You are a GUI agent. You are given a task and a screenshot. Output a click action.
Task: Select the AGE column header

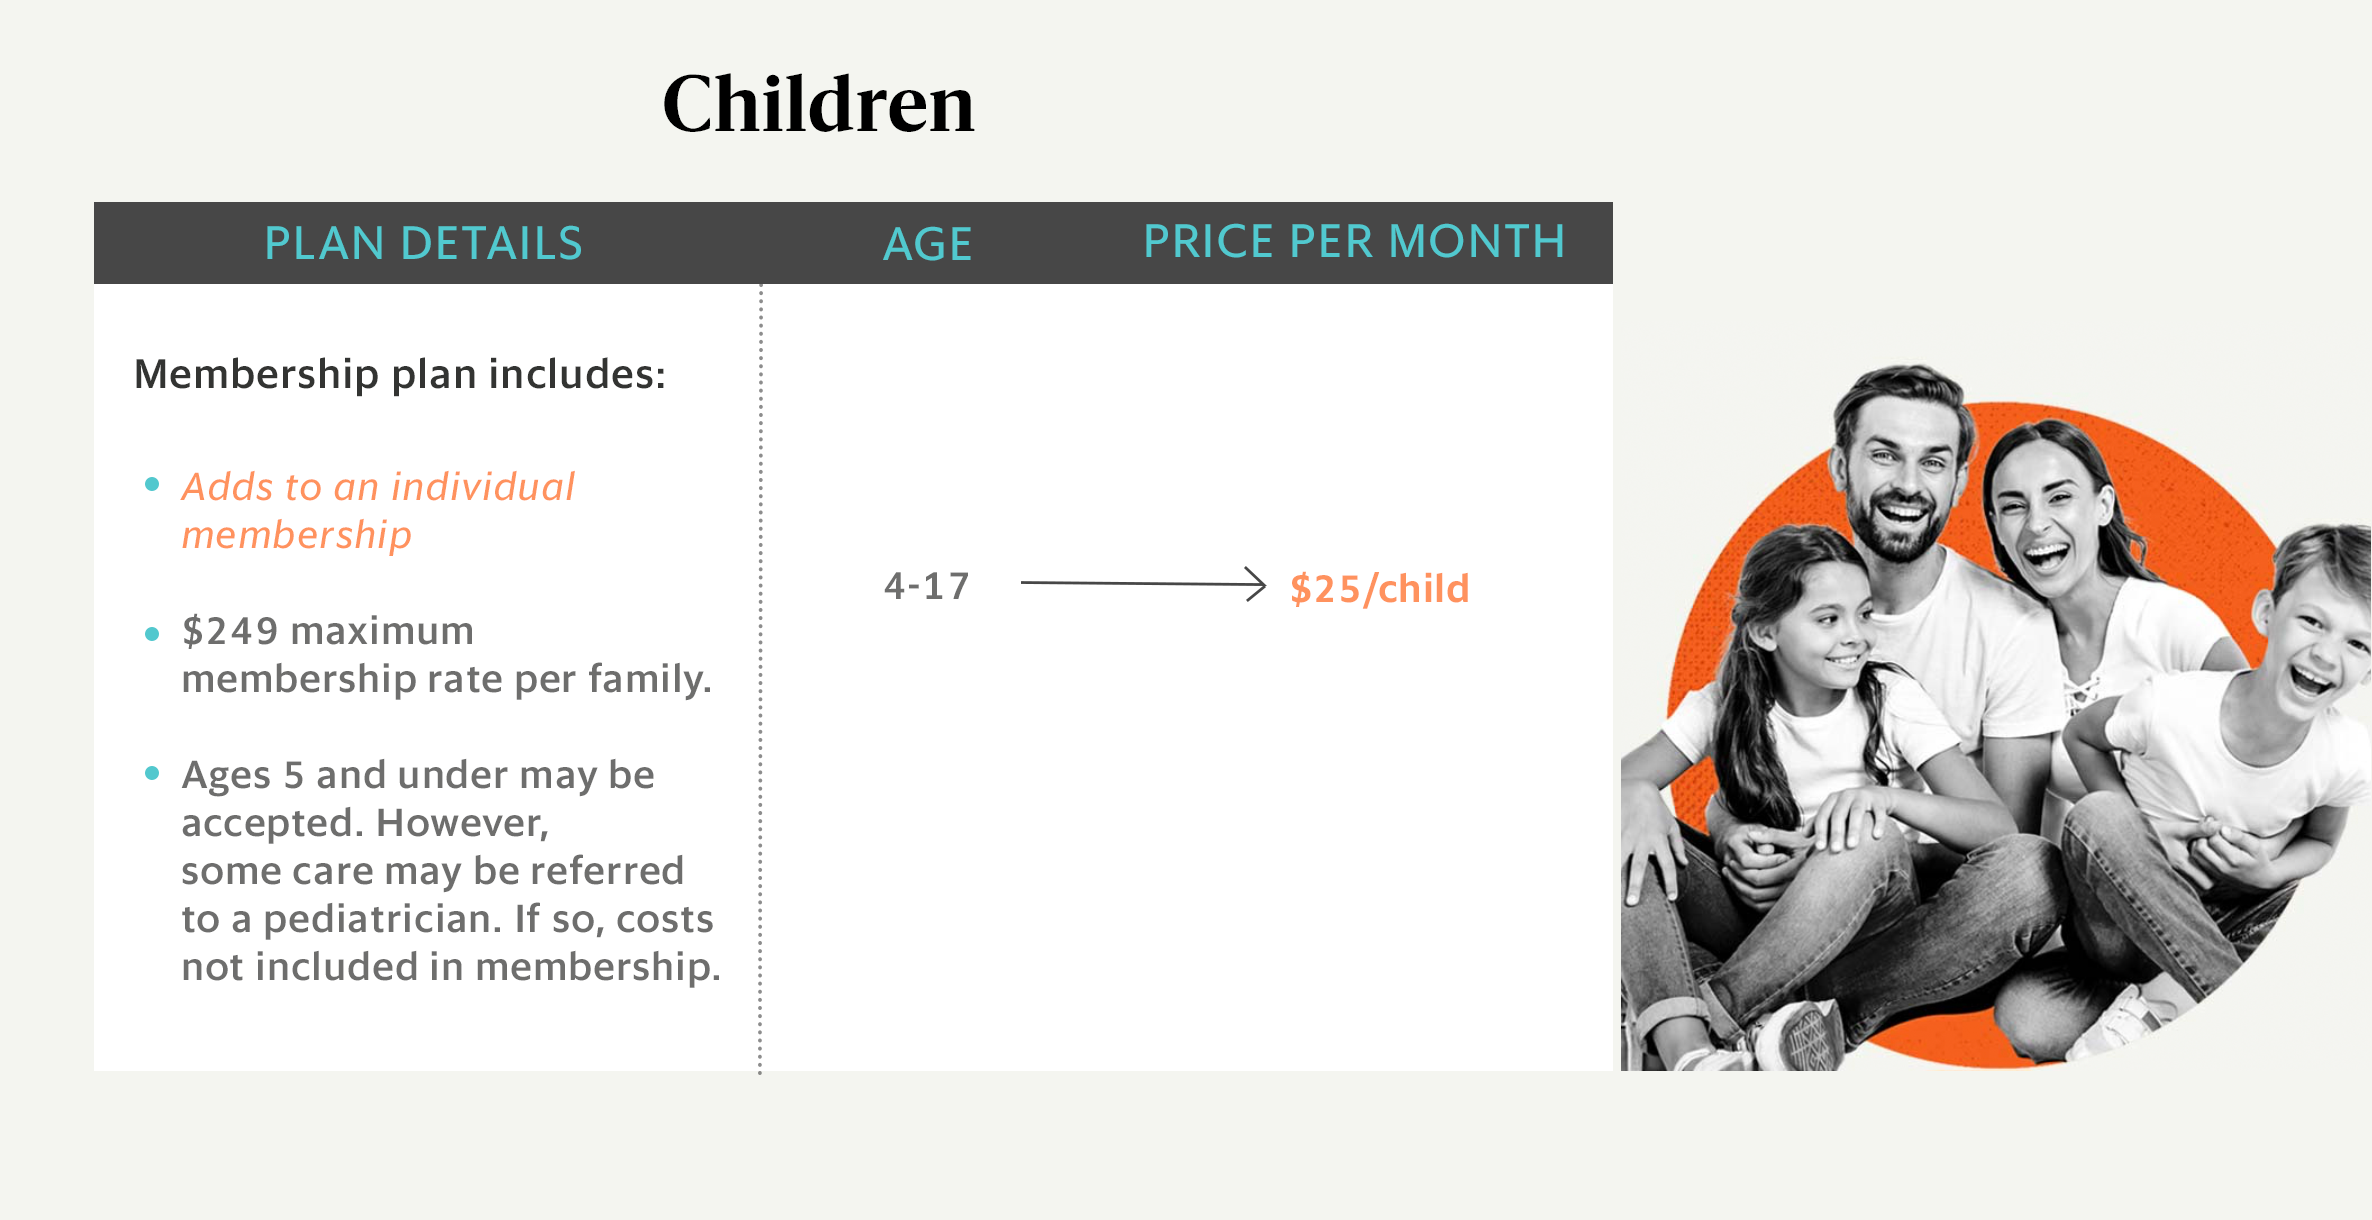[x=927, y=244]
